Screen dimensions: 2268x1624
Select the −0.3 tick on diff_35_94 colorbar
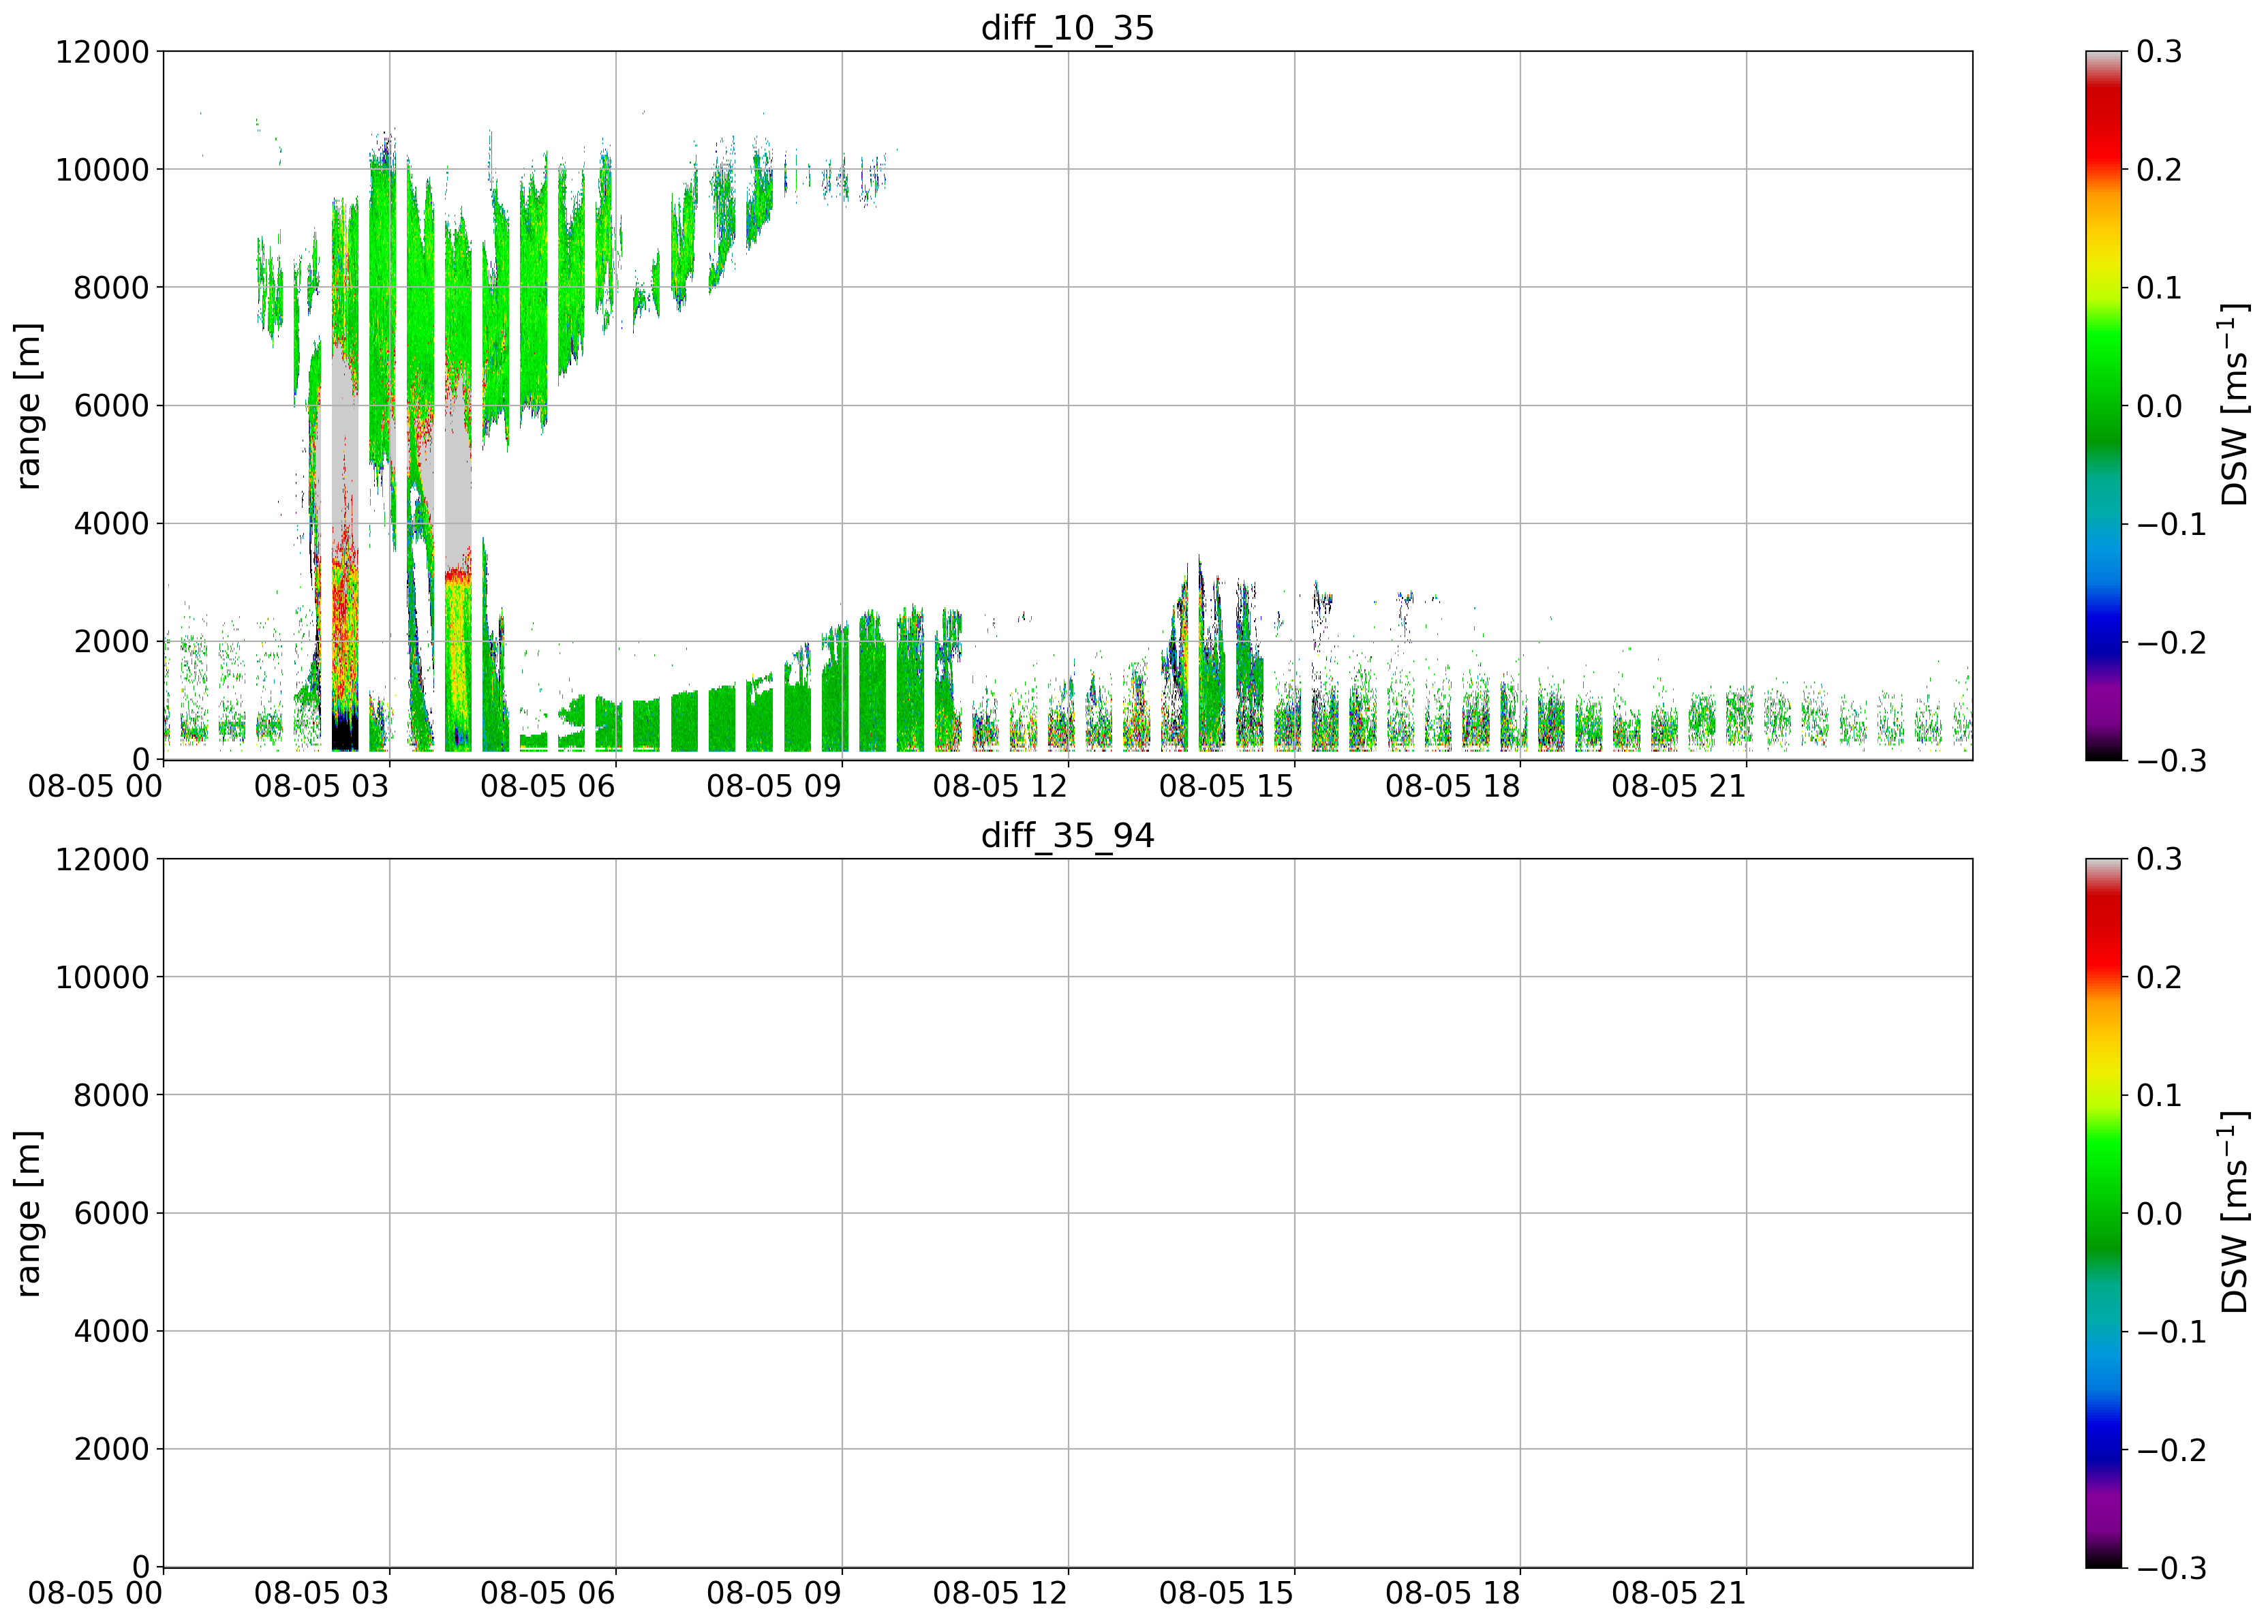[2171, 1568]
